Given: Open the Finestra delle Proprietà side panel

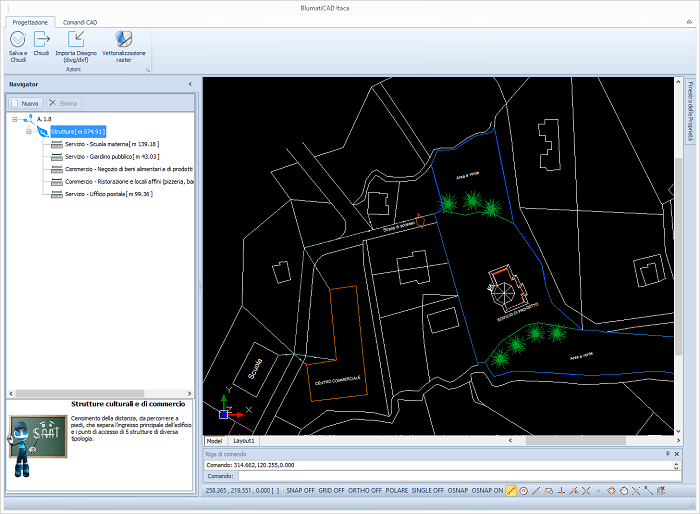Looking at the screenshot, I should tap(691, 112).
